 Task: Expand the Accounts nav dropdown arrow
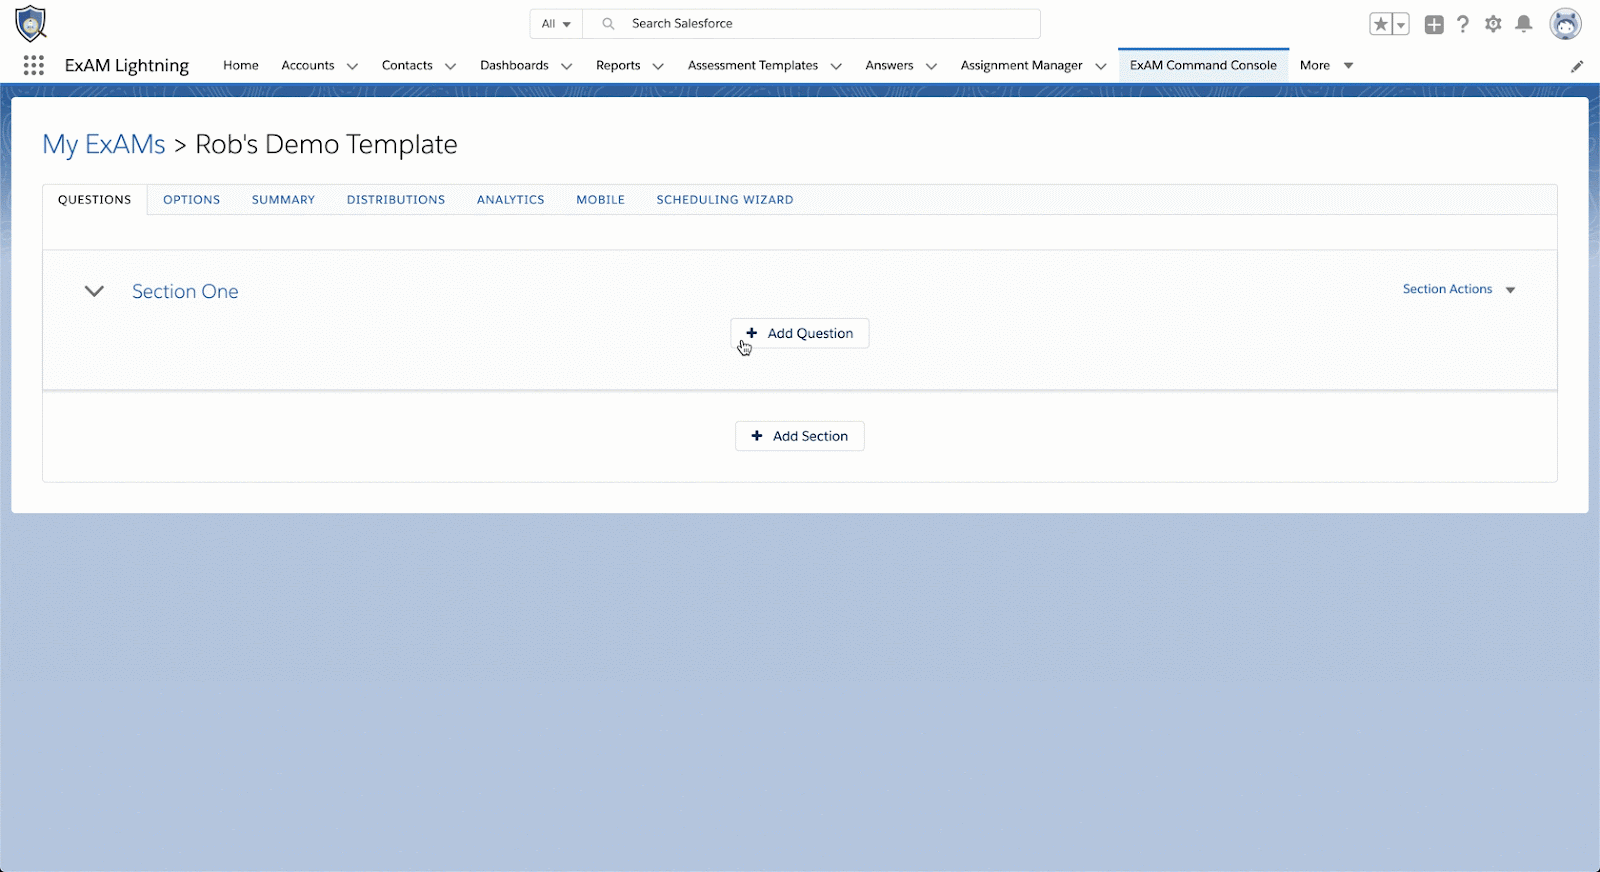coord(352,66)
